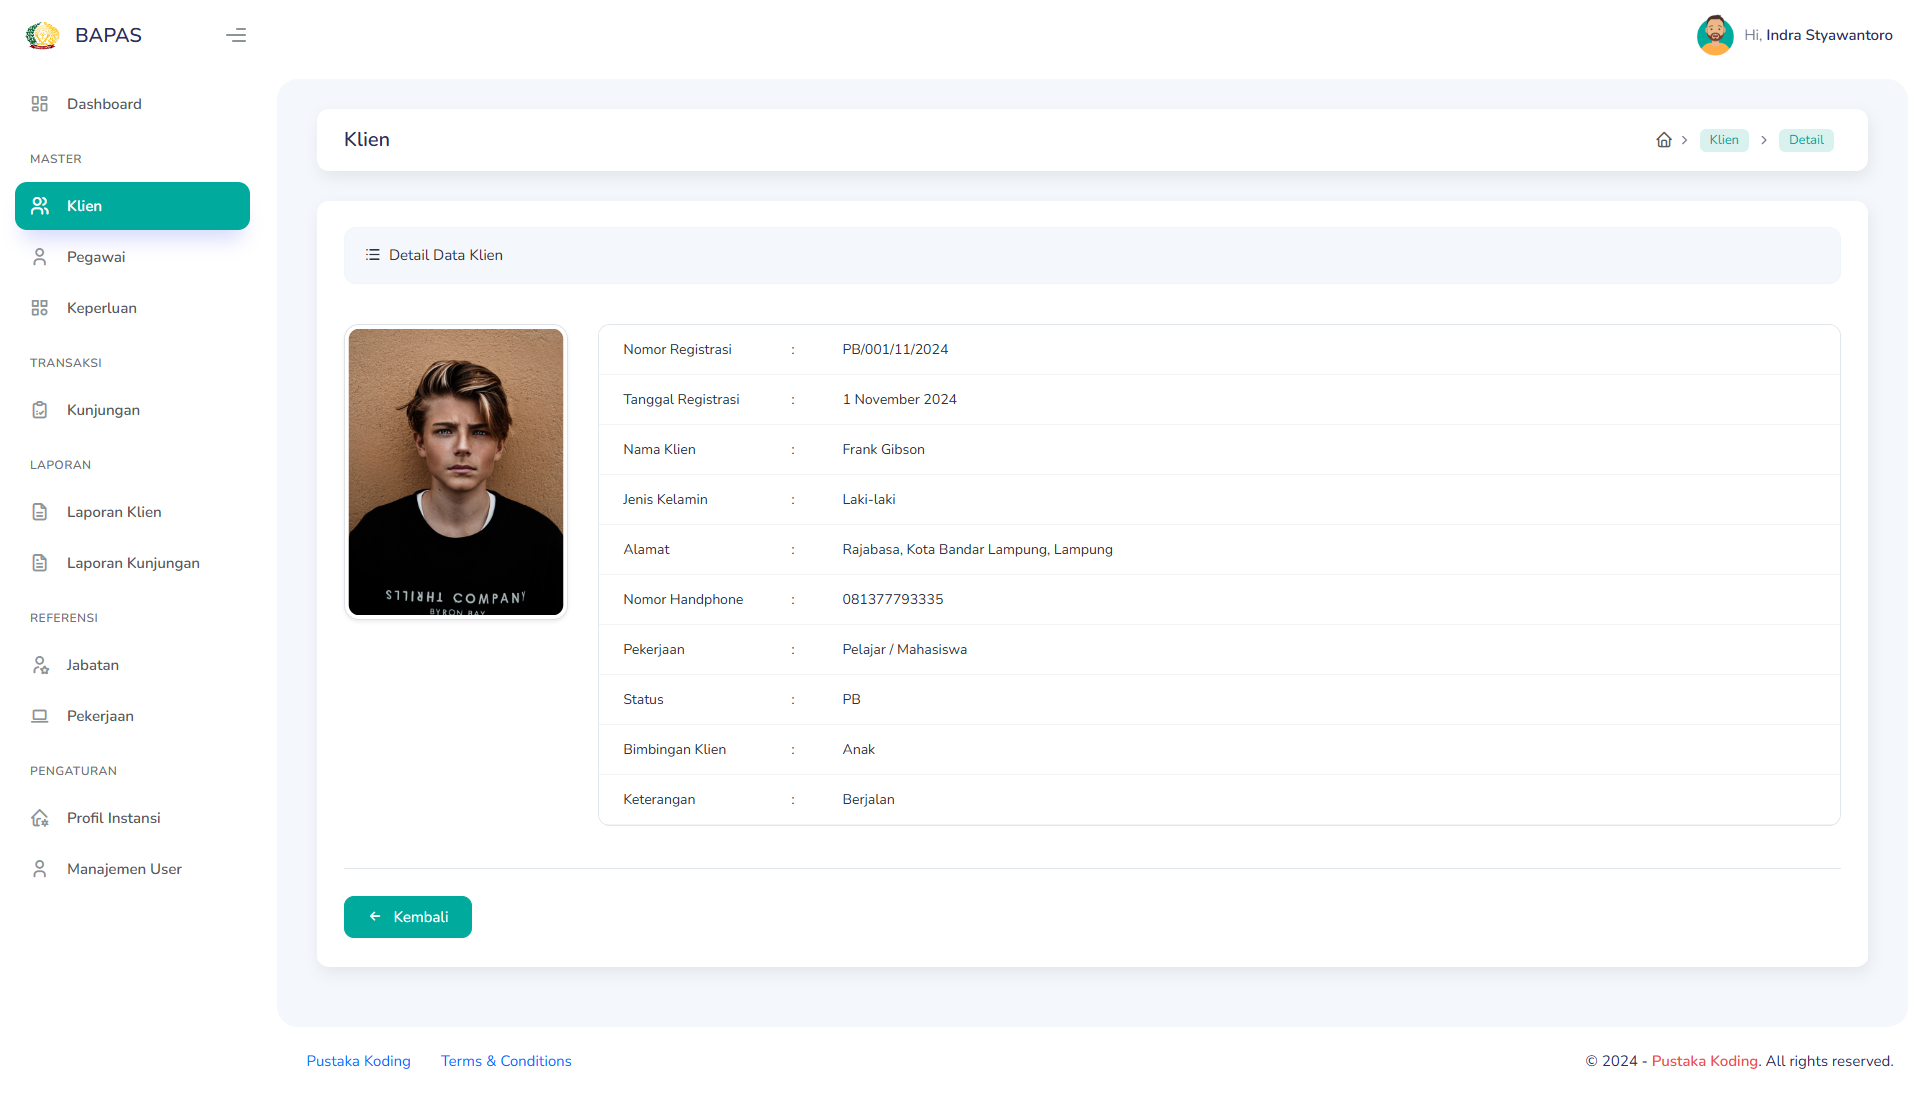
Task: Click the Jabatan icon under Referensi
Action: tap(40, 665)
